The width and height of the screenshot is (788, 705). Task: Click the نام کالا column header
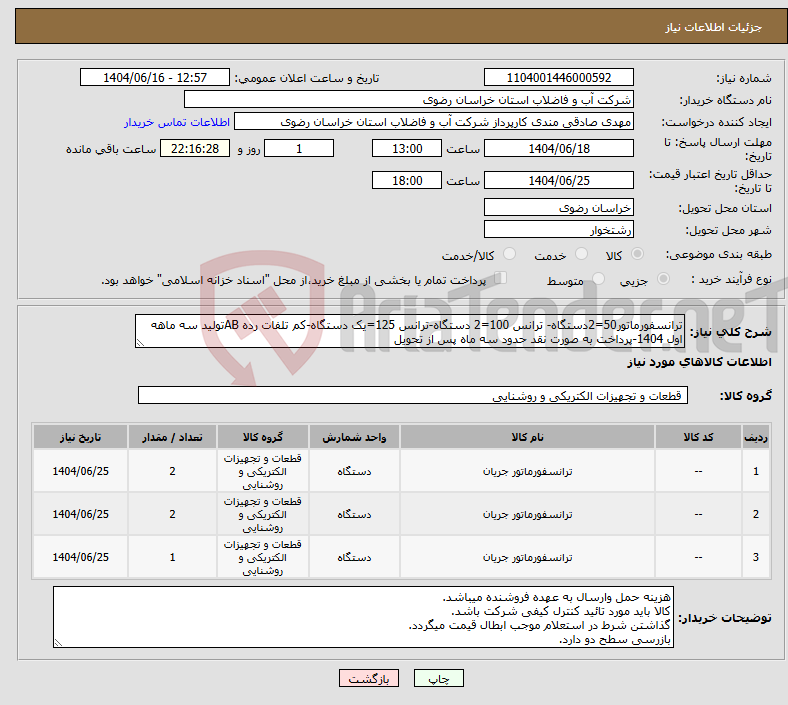[527, 437]
